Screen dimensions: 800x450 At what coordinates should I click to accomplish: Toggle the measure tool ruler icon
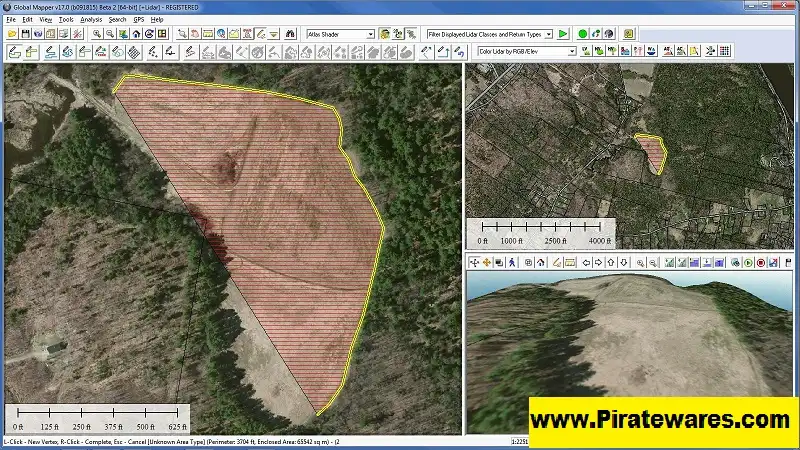(x=207, y=34)
